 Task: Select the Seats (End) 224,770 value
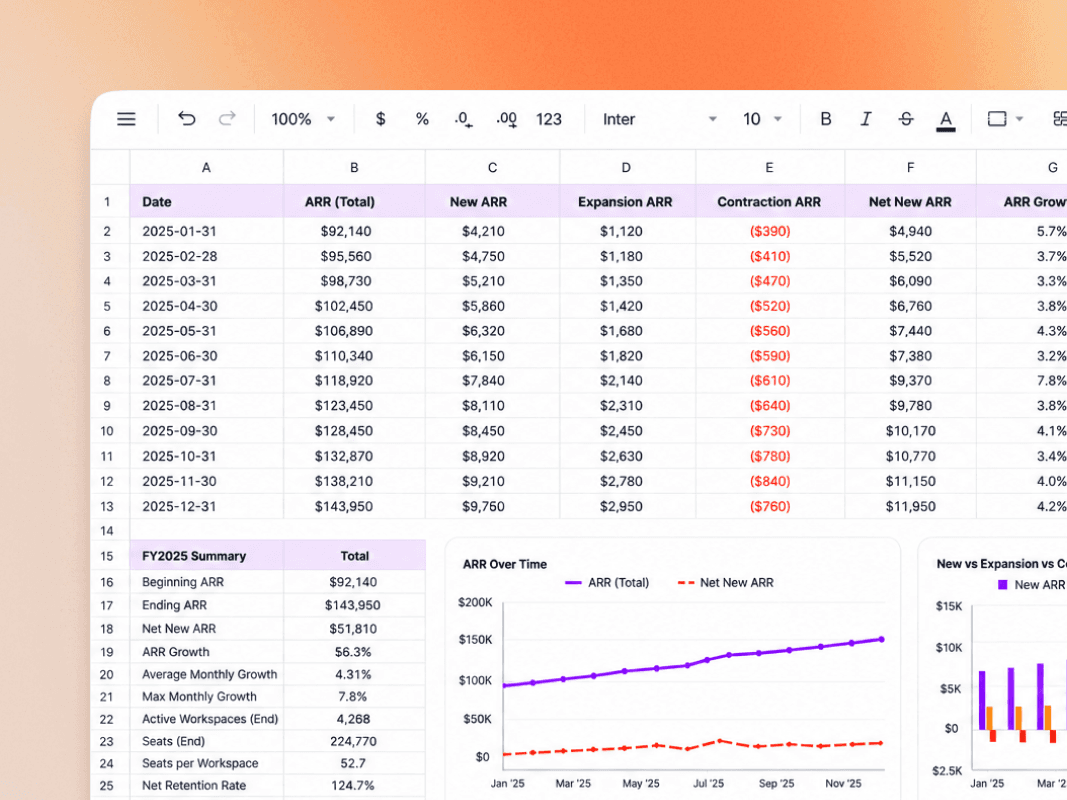pyautogui.click(x=354, y=741)
